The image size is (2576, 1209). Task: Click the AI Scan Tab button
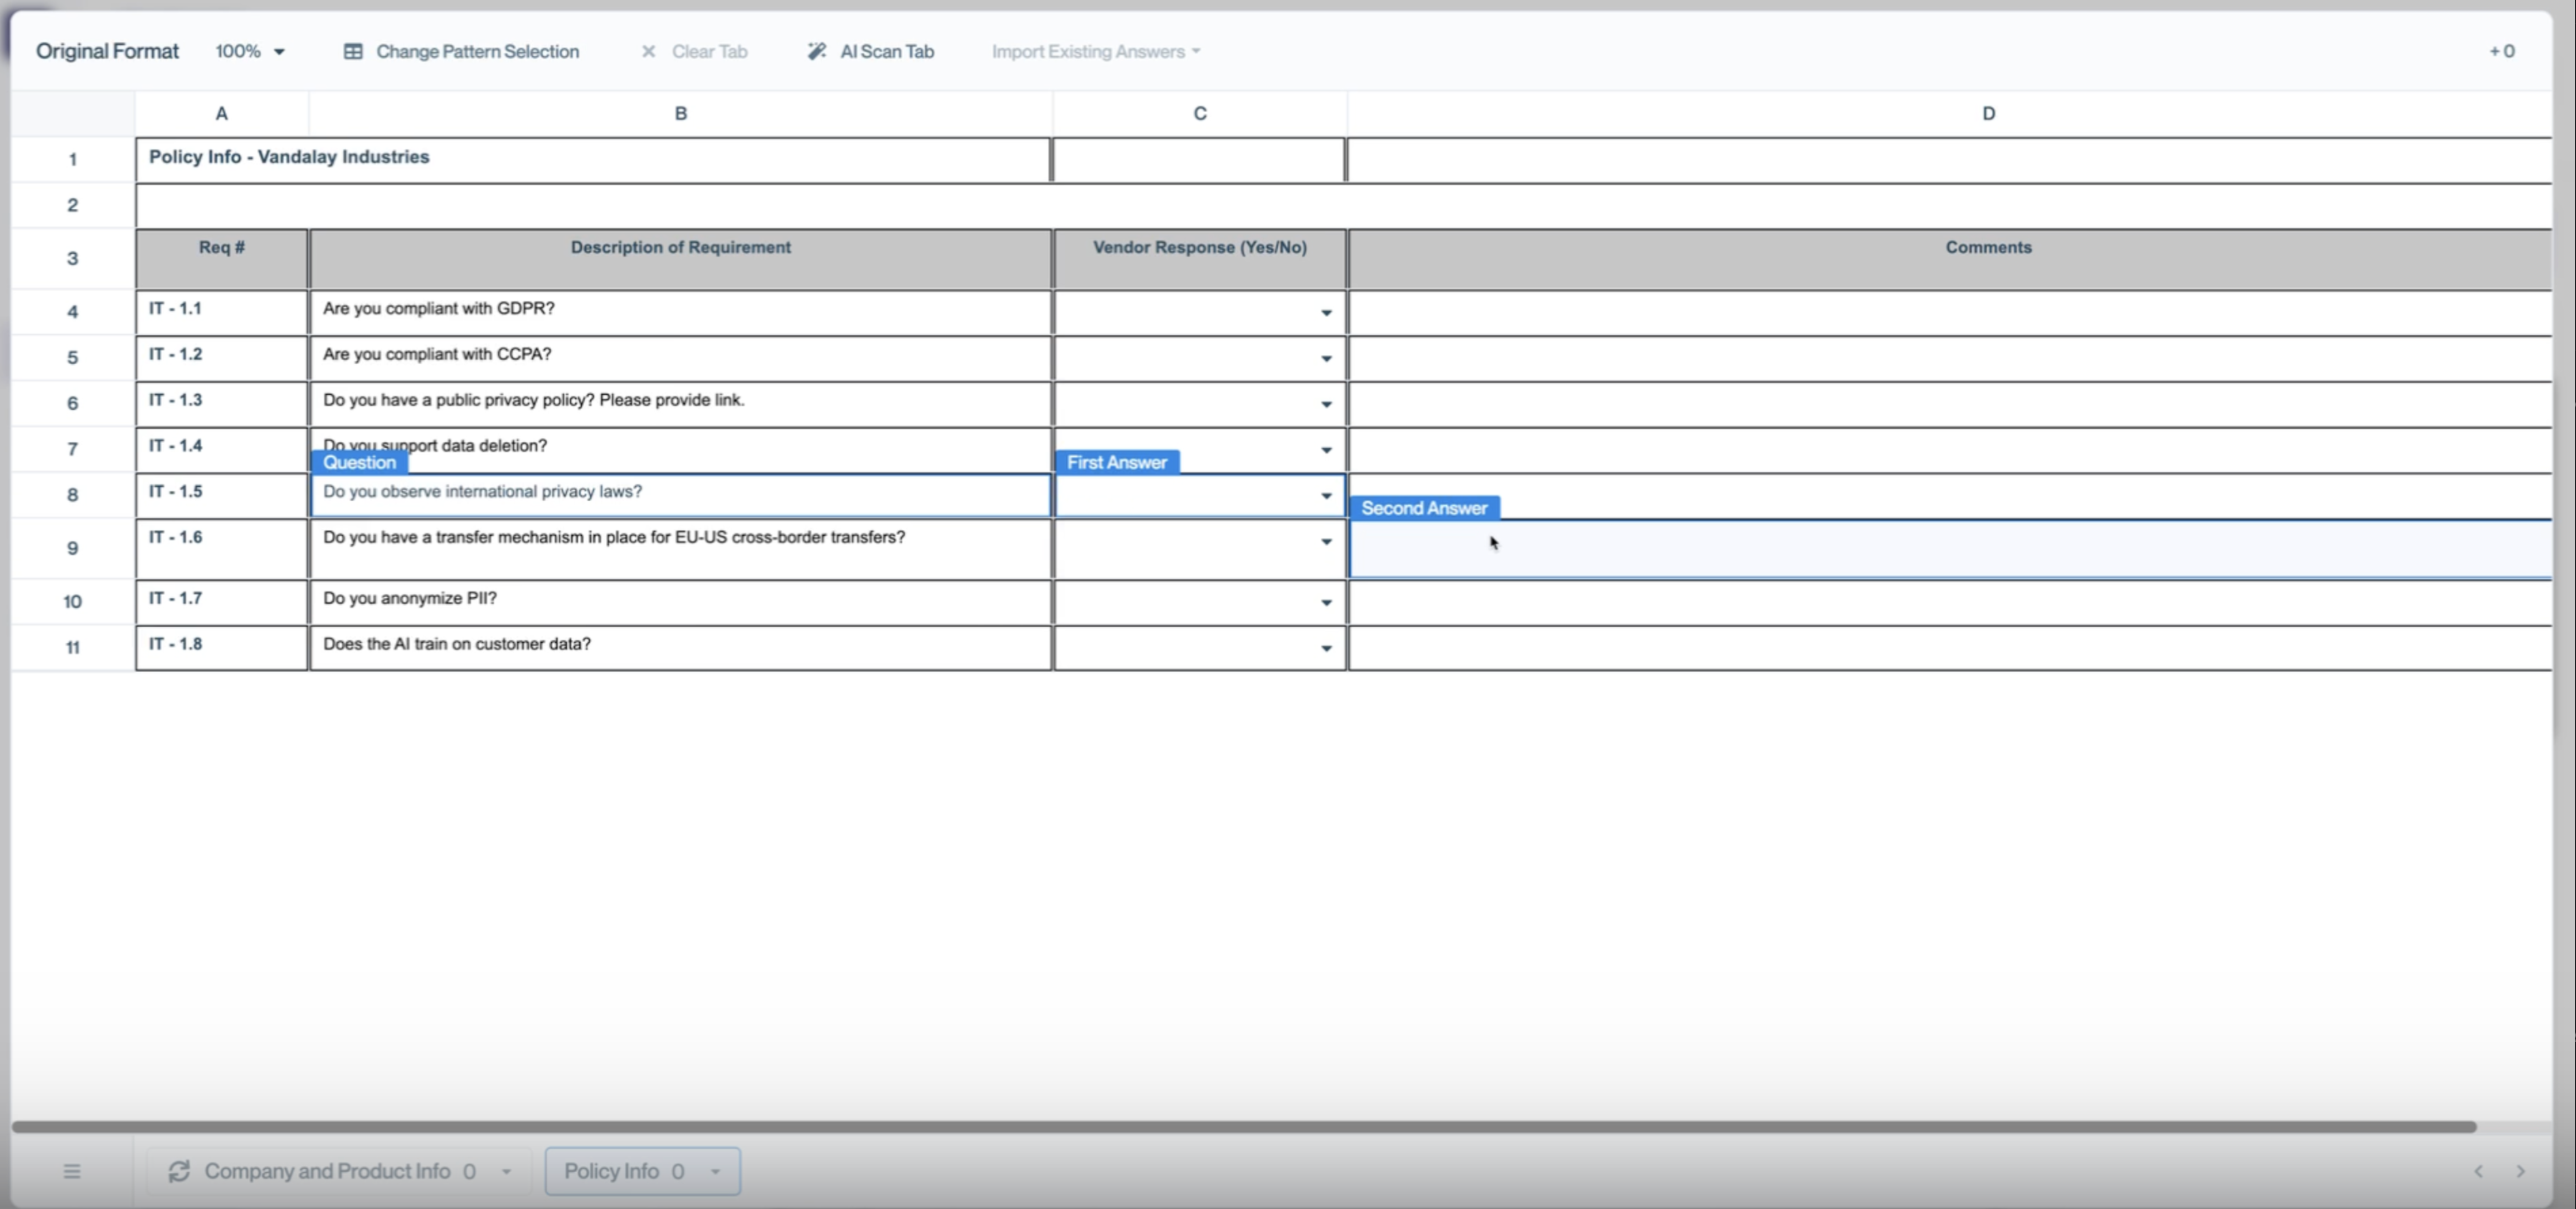point(886,52)
